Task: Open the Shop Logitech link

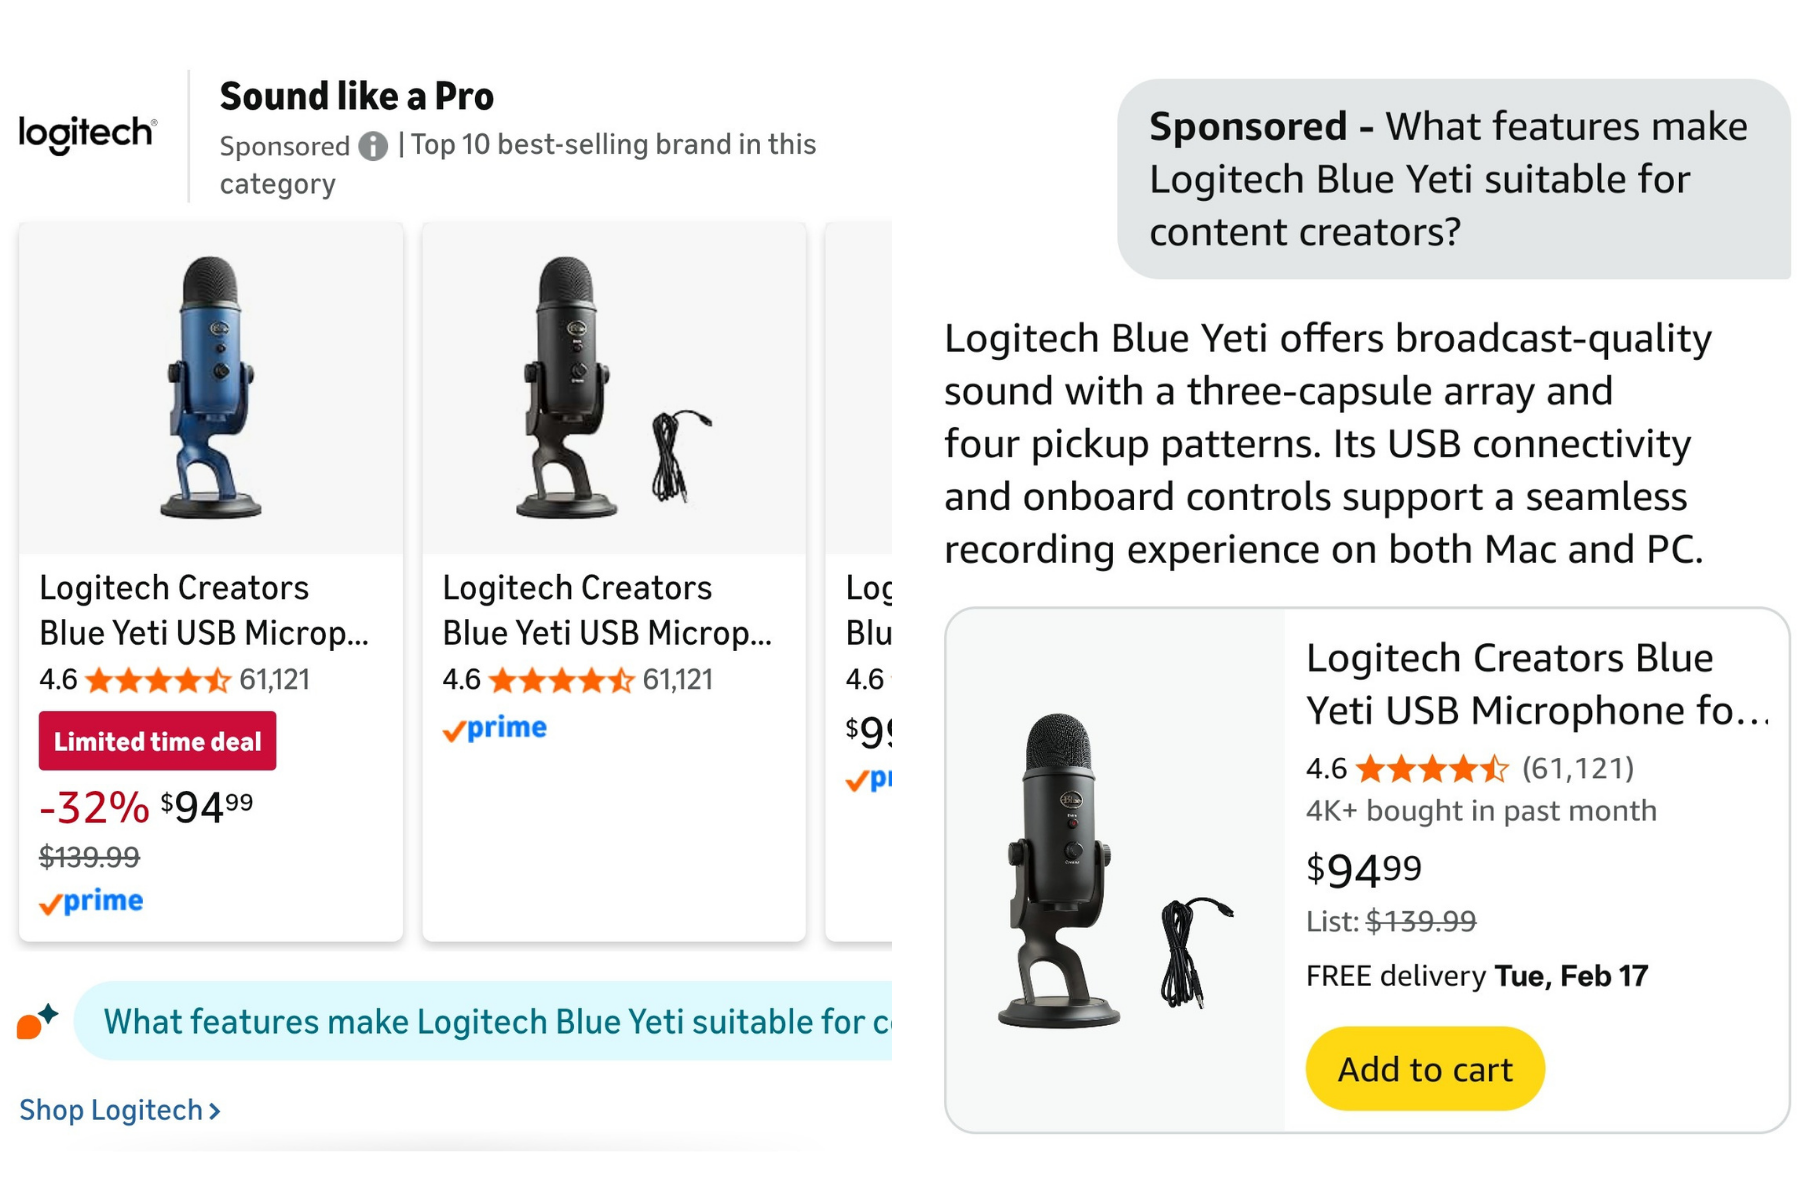Action: (119, 1110)
